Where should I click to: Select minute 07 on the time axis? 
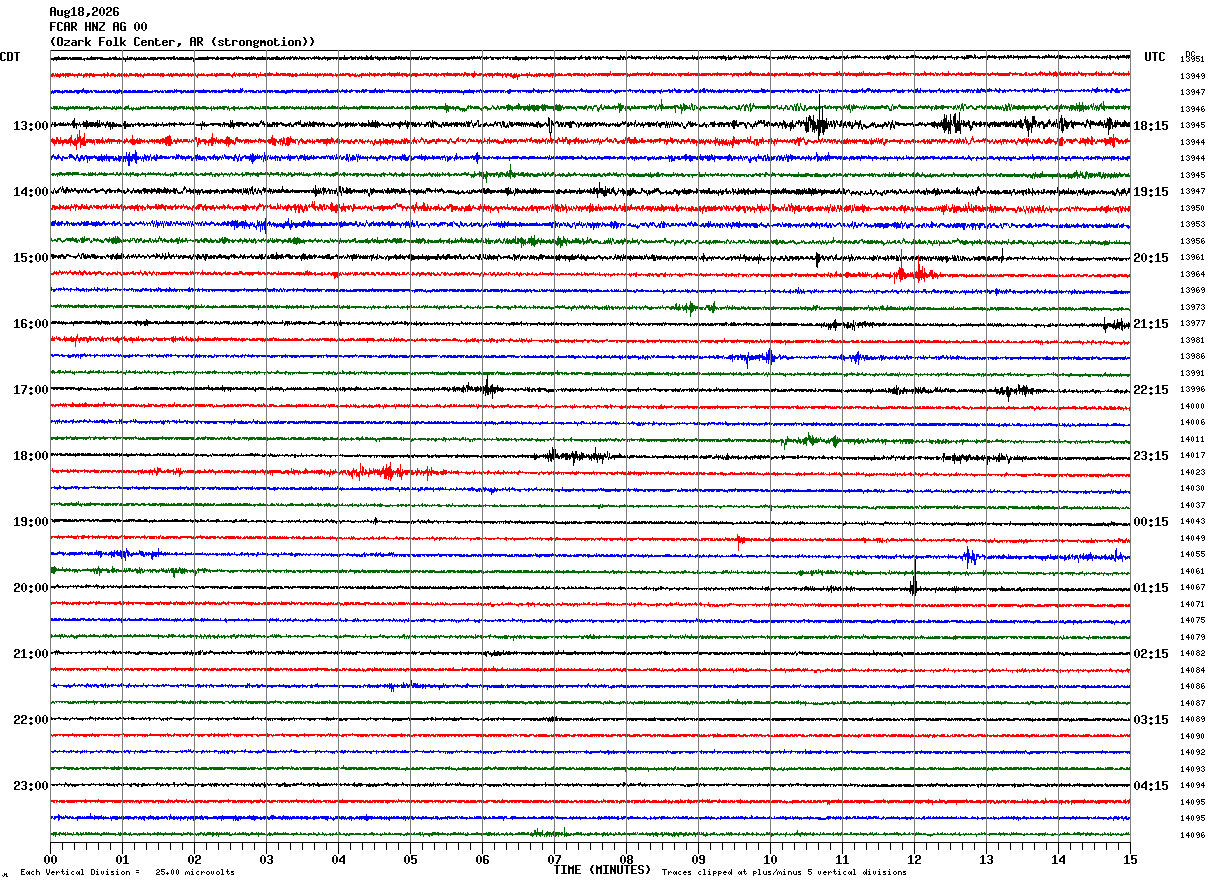pos(554,859)
